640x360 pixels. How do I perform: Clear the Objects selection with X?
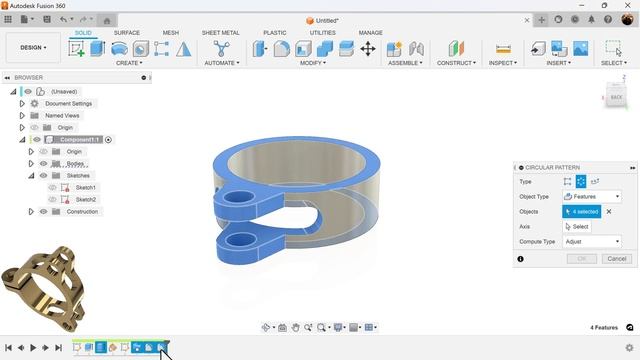609,211
